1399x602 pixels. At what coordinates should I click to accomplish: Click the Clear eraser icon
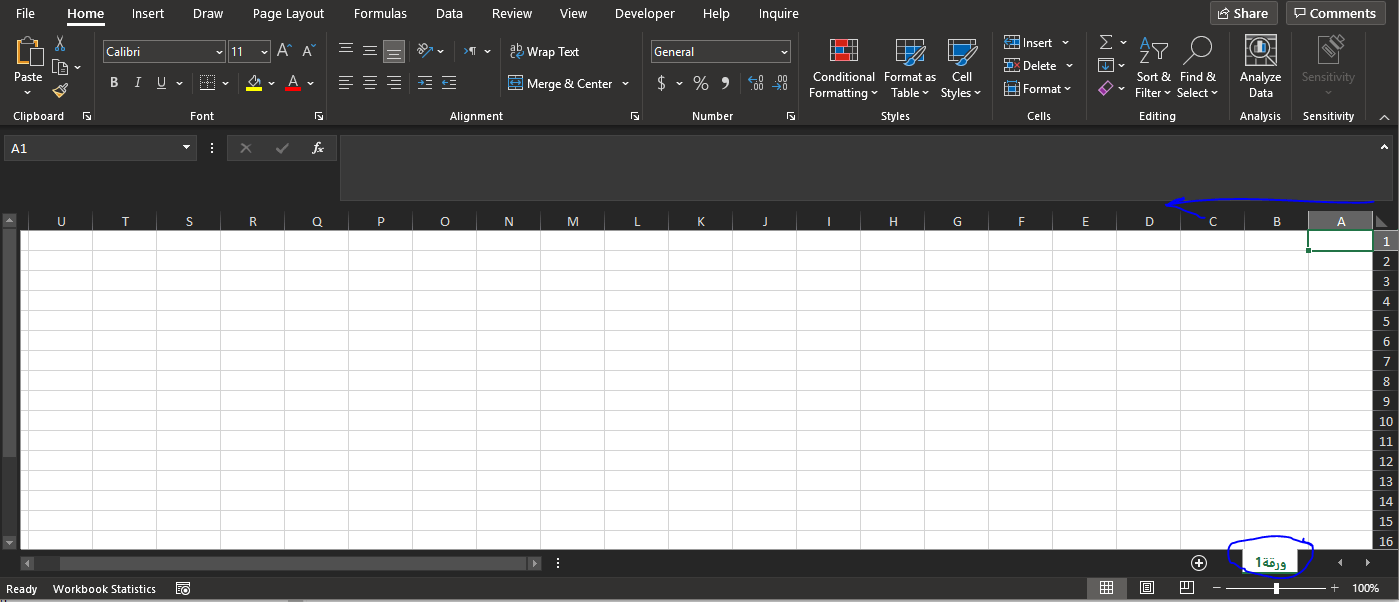(x=1106, y=89)
